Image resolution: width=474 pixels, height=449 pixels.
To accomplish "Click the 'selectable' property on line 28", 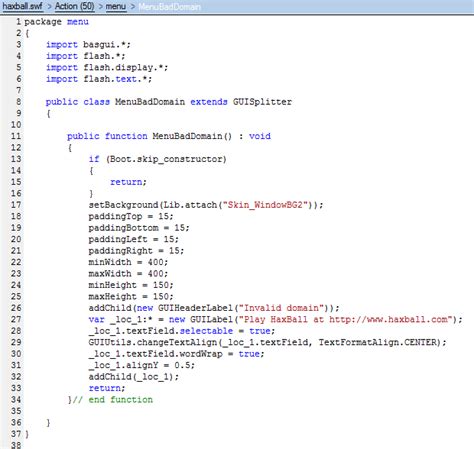I will (206, 331).
